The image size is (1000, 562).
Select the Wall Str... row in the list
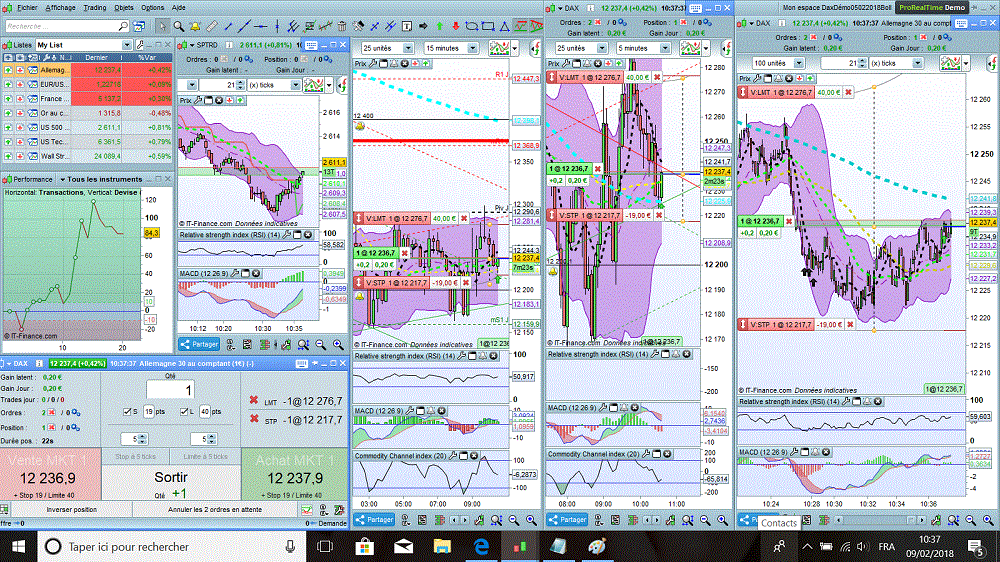coord(86,156)
